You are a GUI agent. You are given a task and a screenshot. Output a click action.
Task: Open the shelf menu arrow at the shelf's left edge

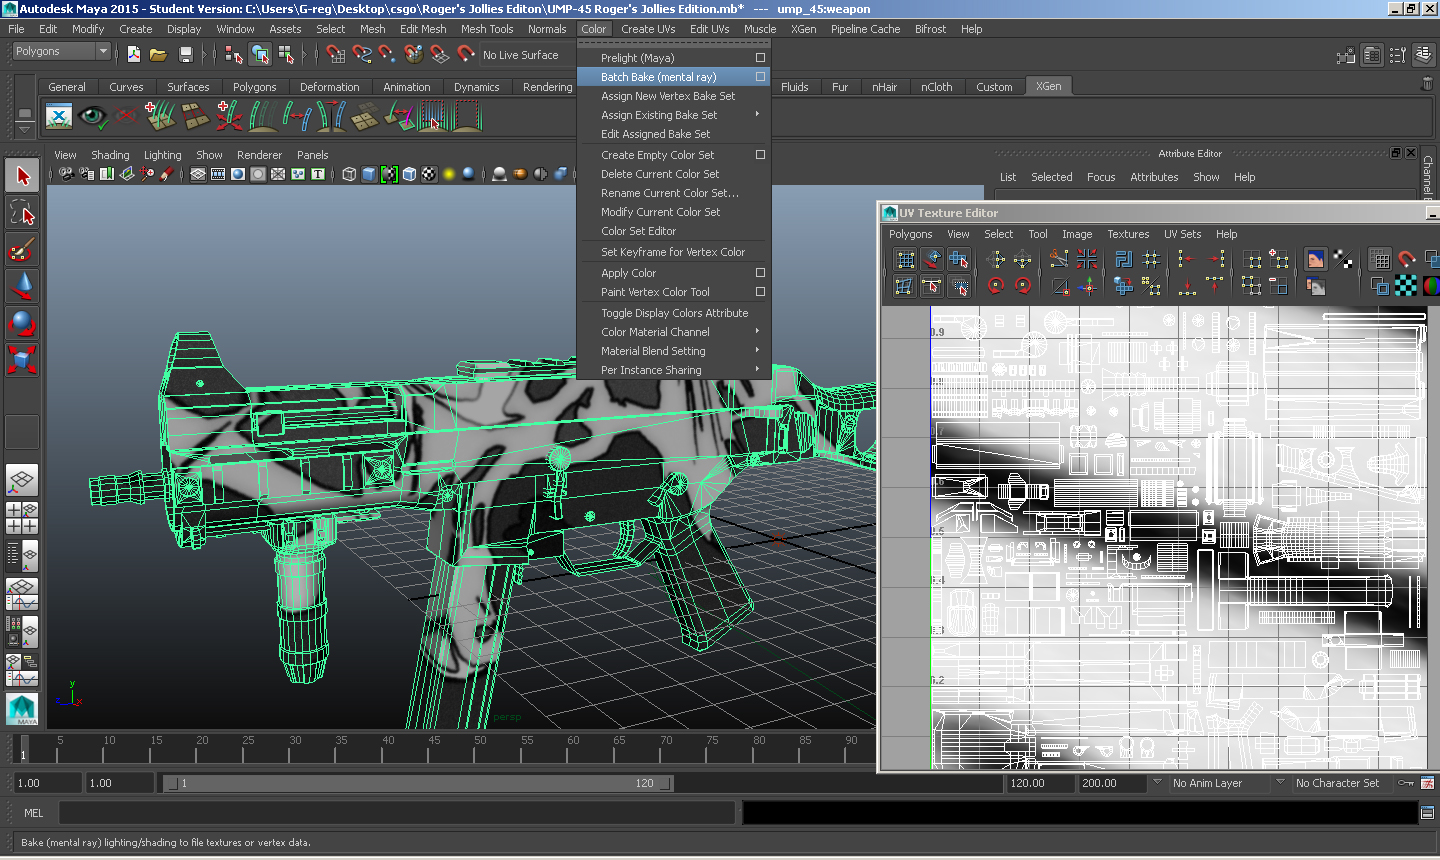pos(25,128)
